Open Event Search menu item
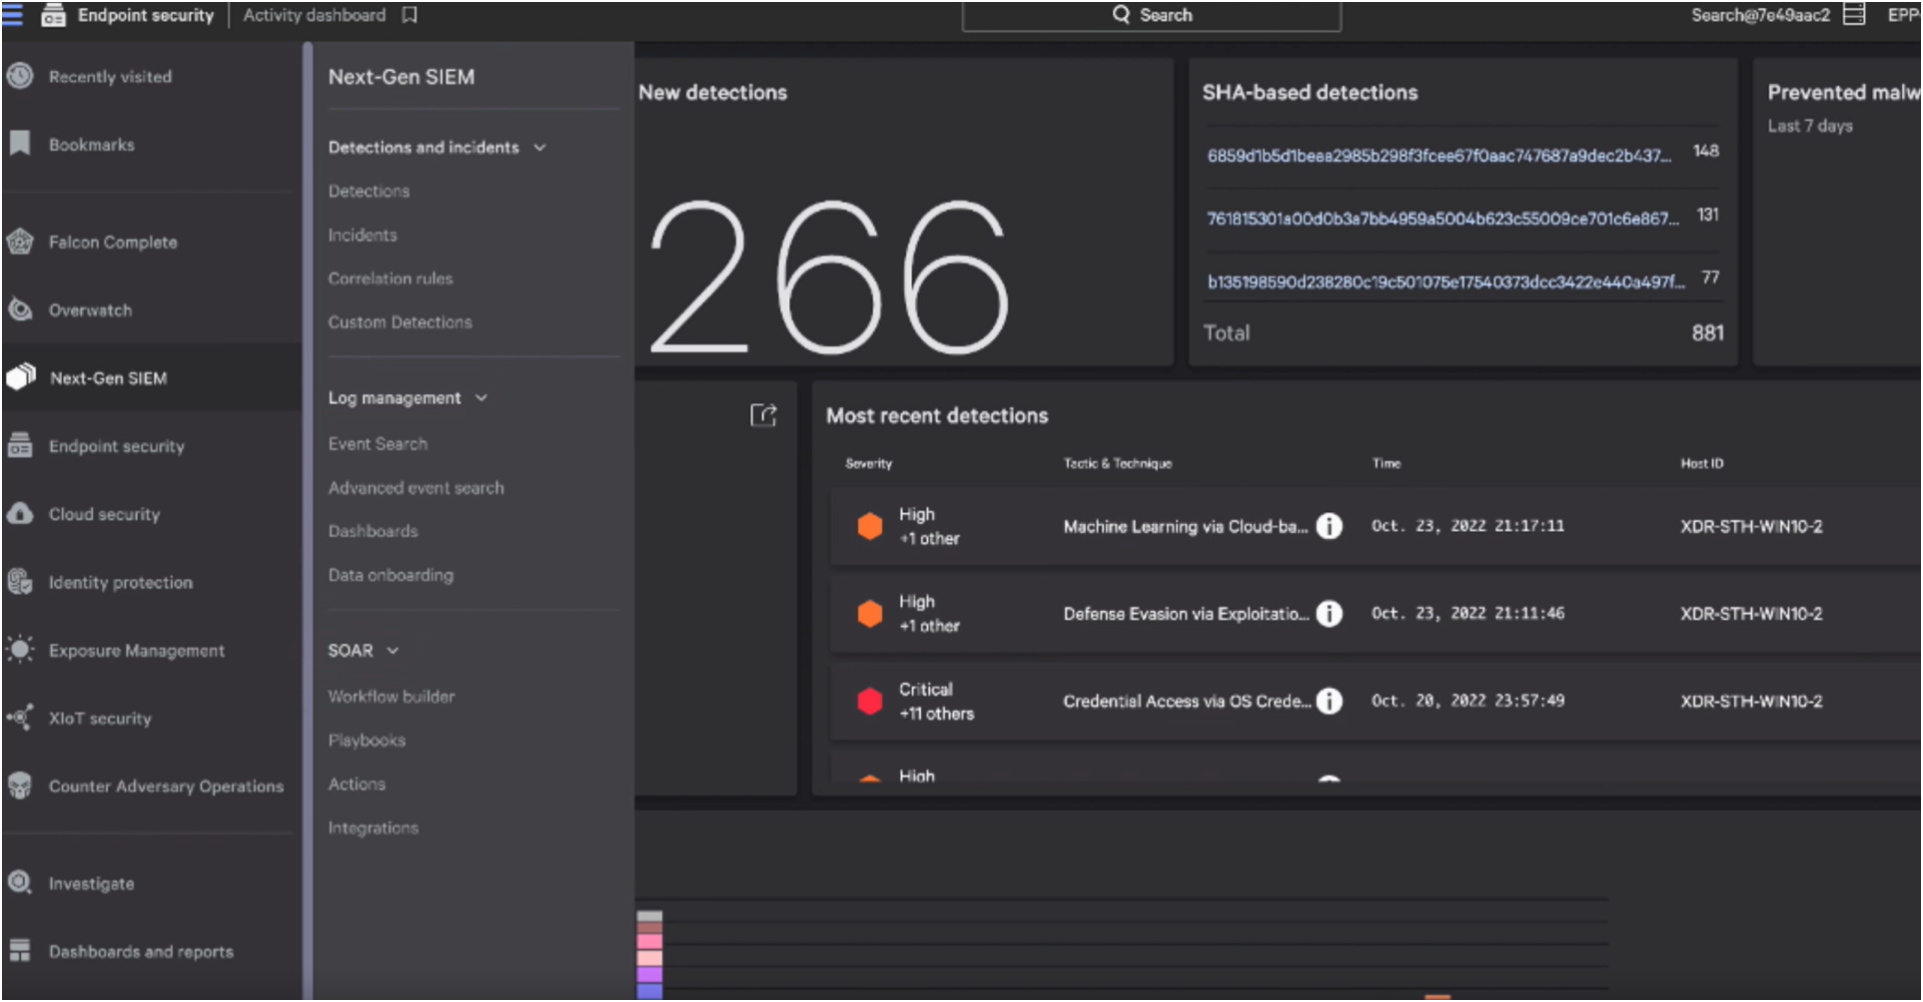 point(377,443)
